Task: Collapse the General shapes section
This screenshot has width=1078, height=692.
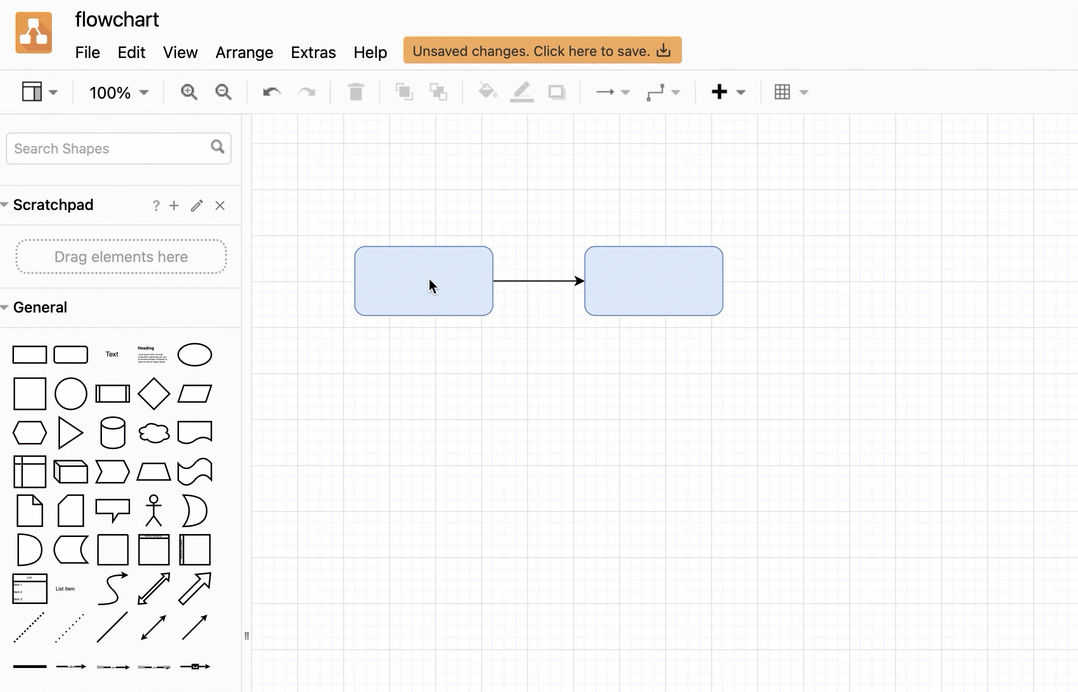Action: 7,307
